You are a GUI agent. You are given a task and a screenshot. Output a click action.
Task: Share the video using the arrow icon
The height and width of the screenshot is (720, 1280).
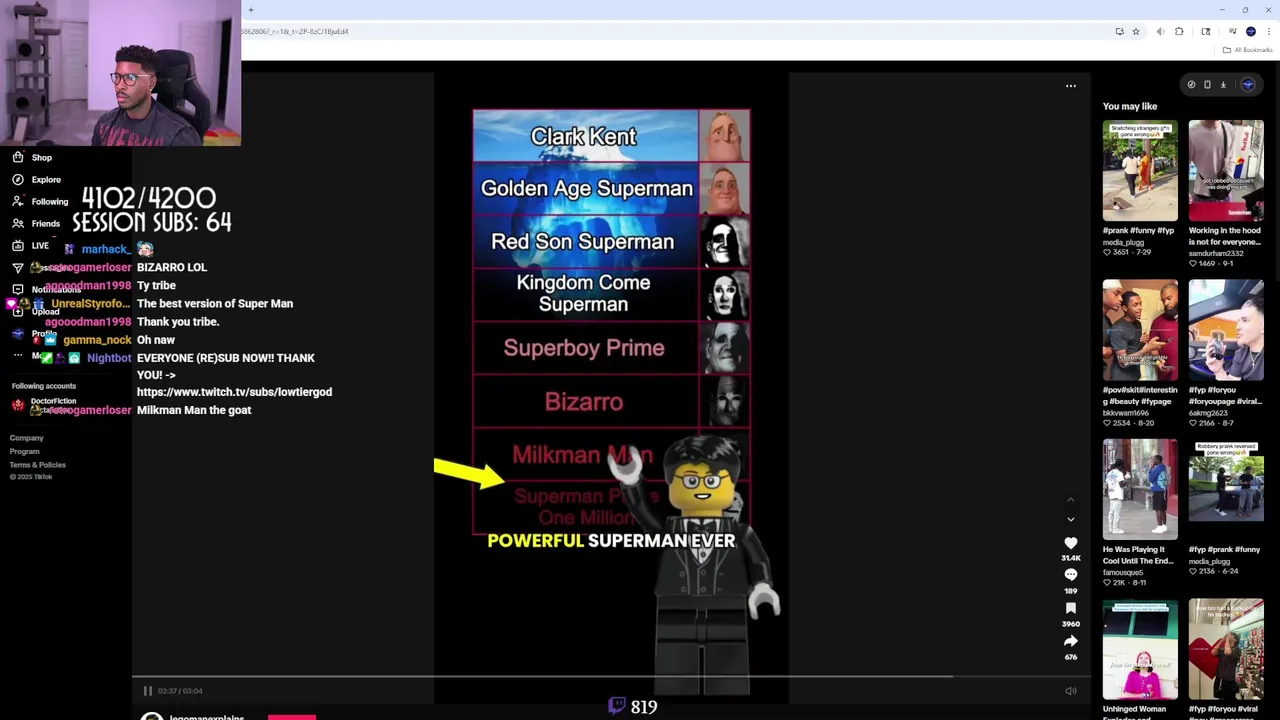click(x=1071, y=641)
